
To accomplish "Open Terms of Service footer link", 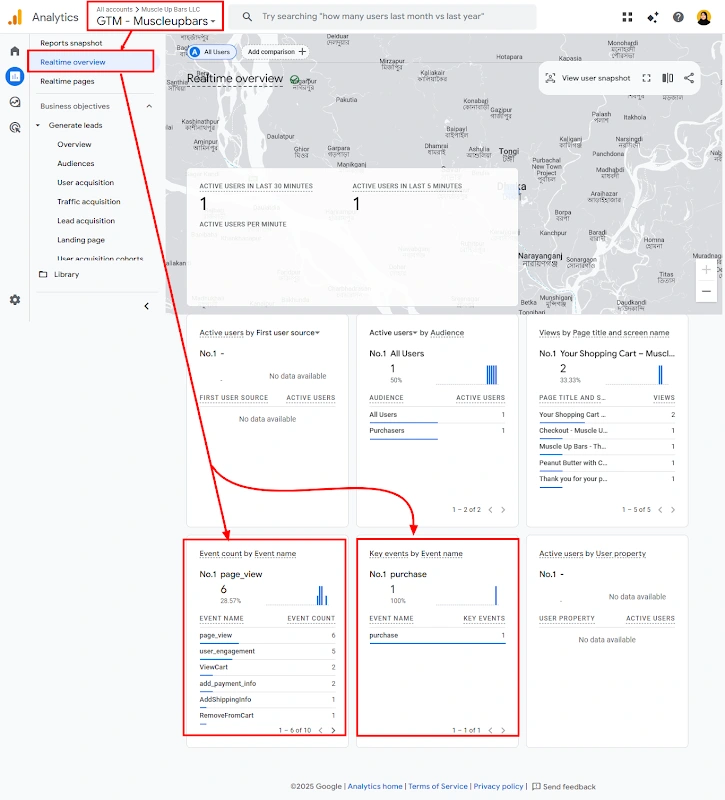I will 438,786.
